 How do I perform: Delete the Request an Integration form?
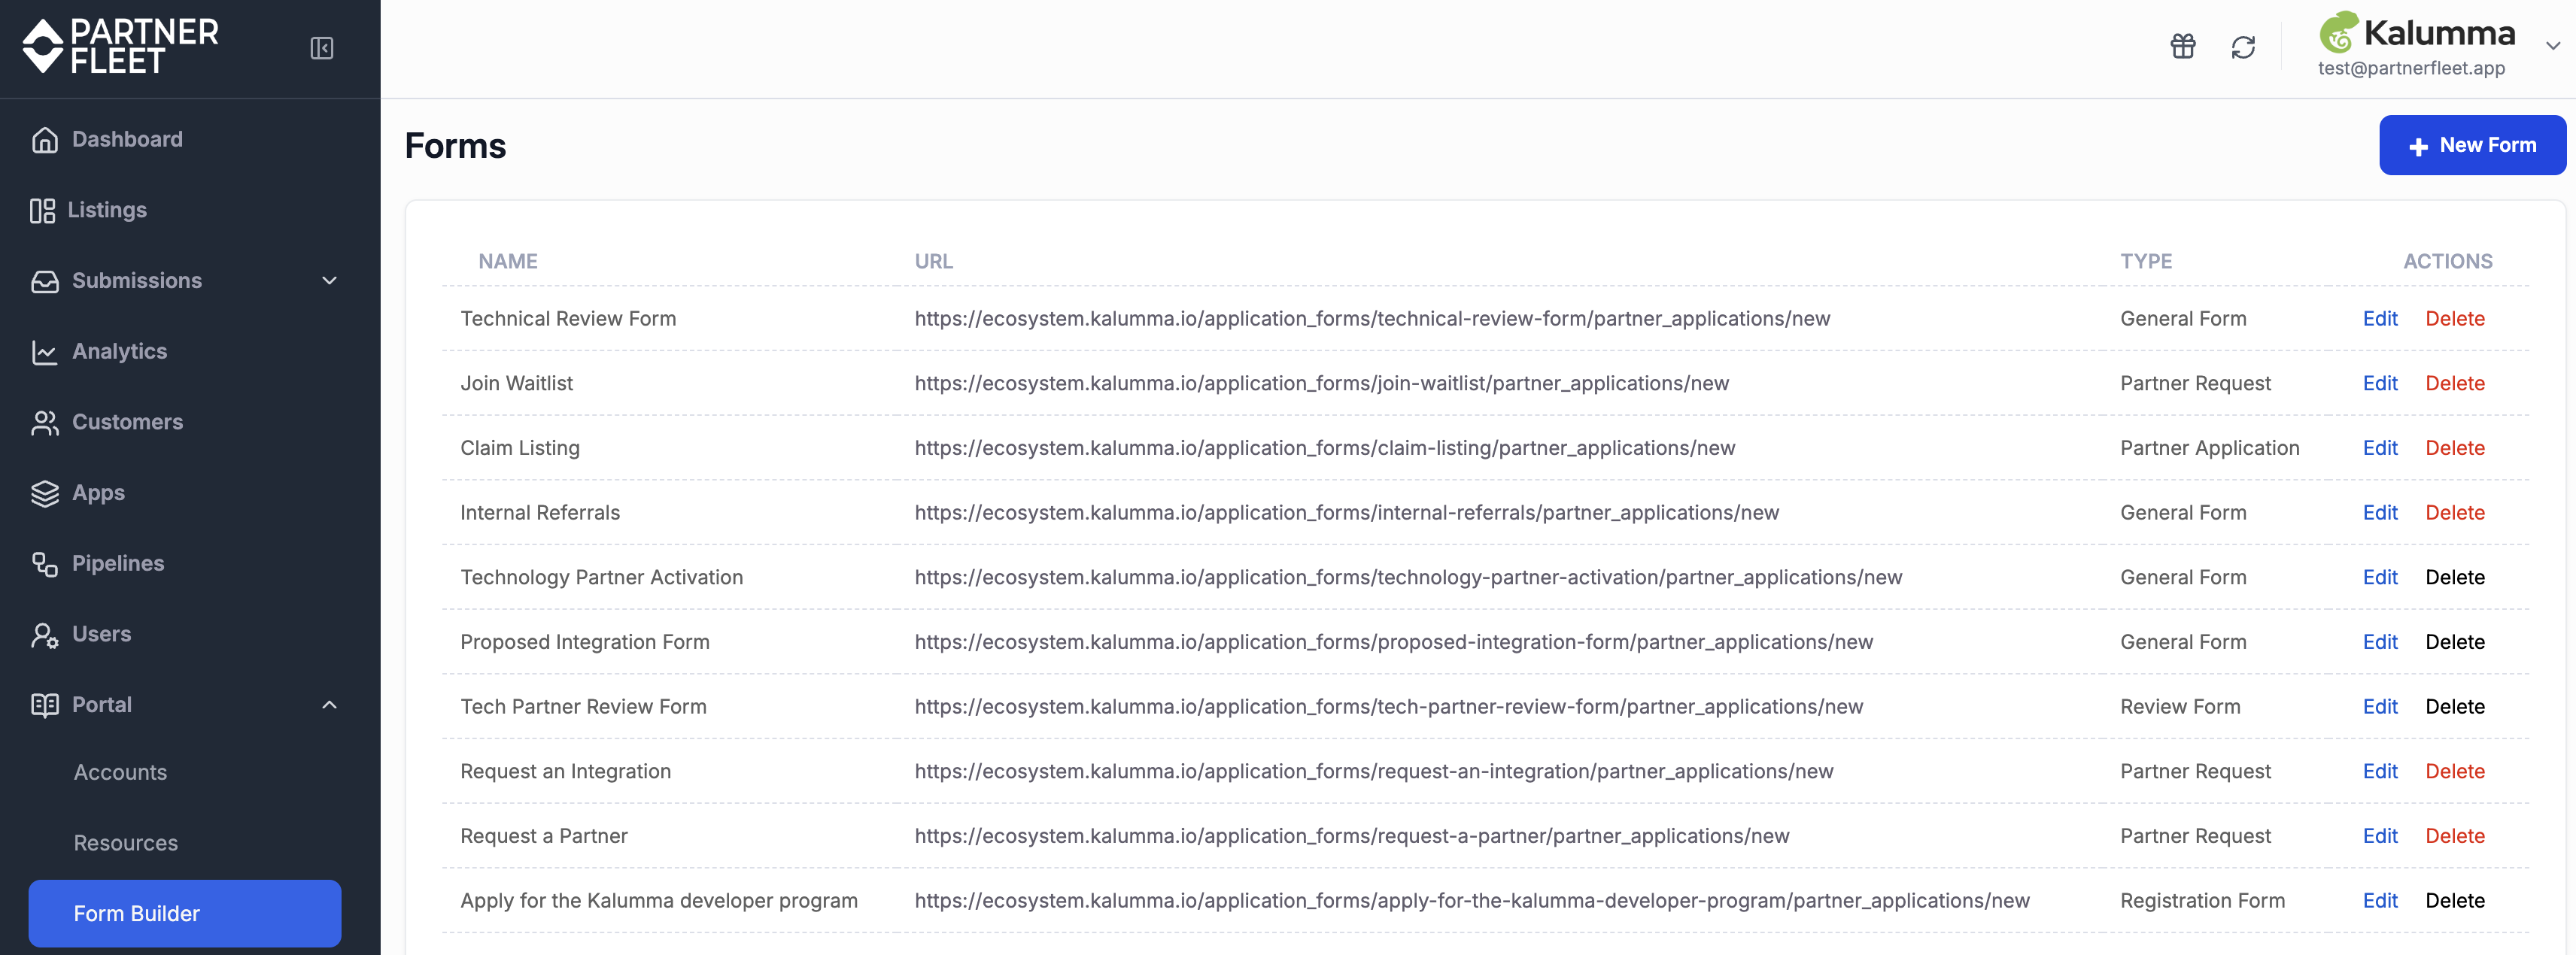(2455, 771)
